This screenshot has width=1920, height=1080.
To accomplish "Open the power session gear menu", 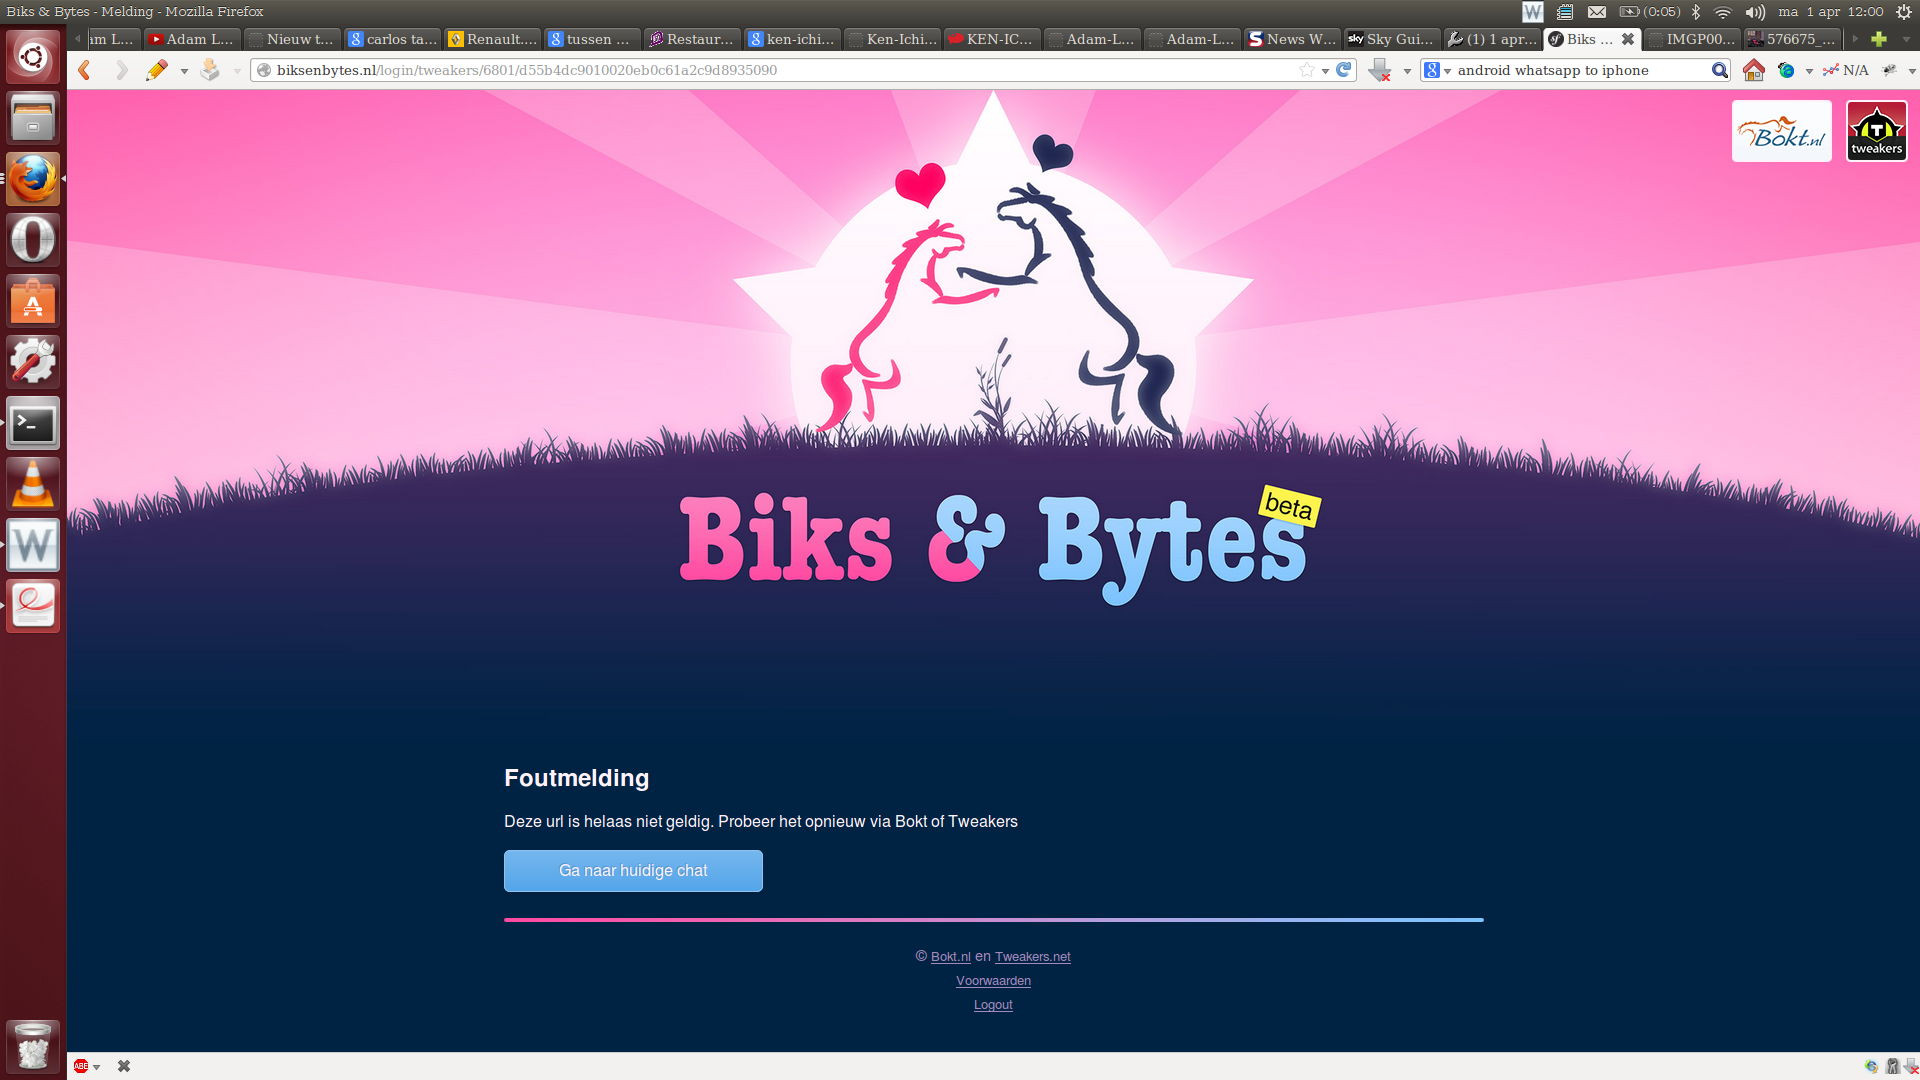I will (x=1904, y=12).
